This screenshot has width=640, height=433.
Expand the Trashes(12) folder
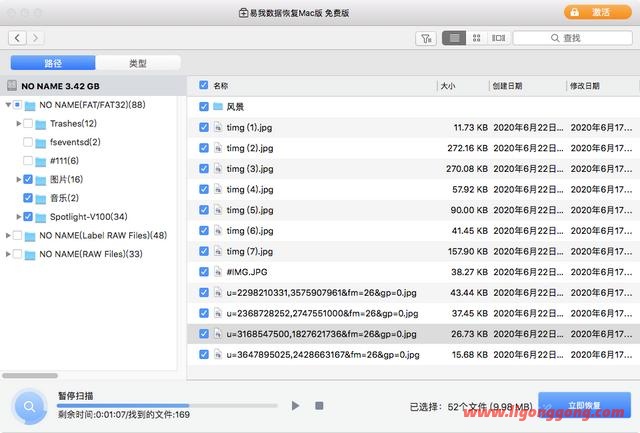pos(18,123)
